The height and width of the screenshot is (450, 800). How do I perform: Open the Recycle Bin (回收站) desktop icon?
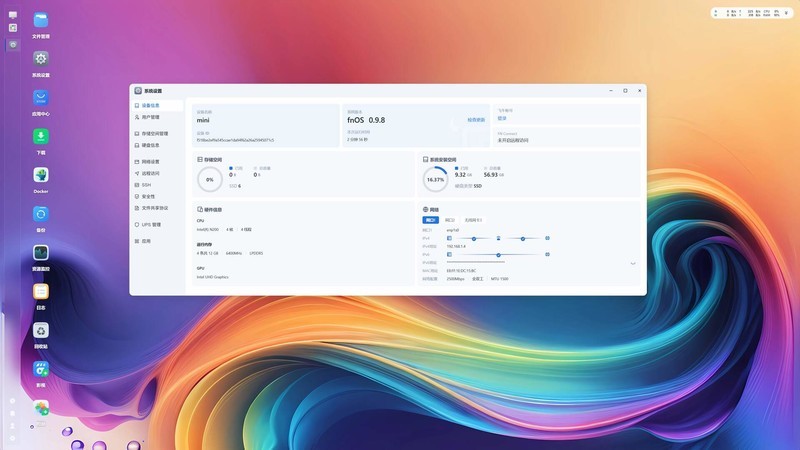pyautogui.click(x=41, y=330)
